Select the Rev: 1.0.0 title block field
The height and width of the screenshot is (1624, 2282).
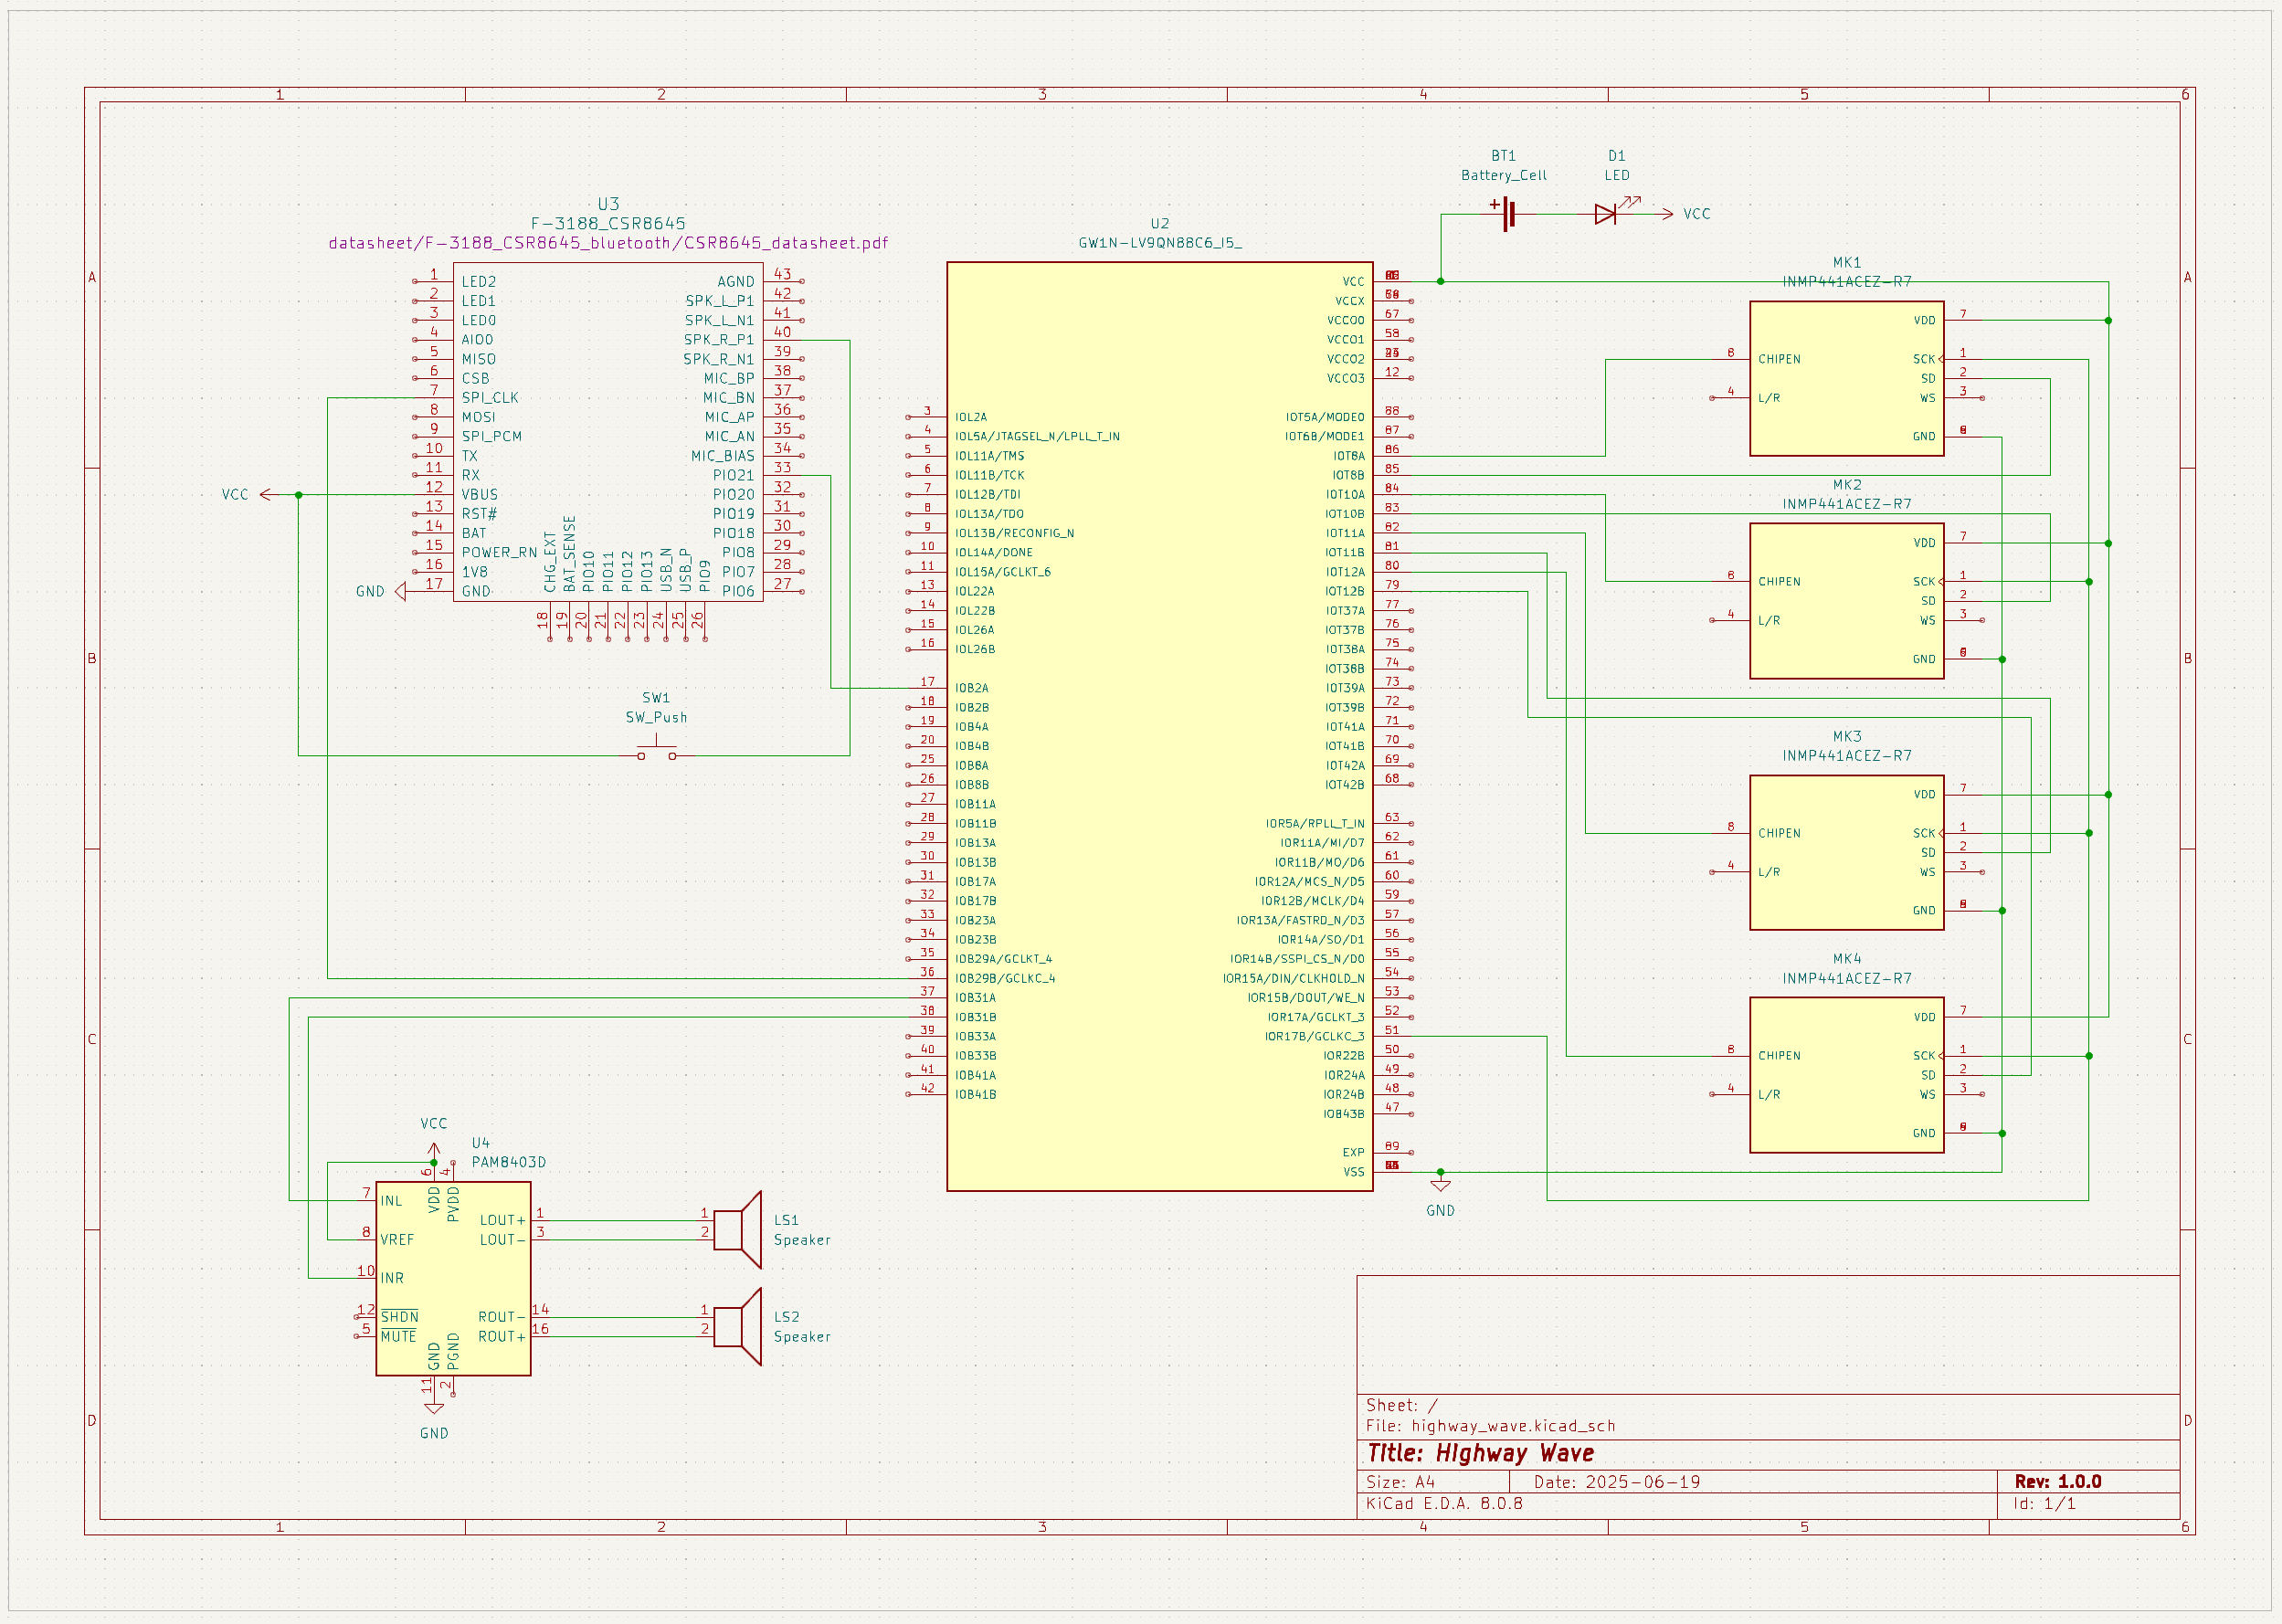pos(2058,1482)
